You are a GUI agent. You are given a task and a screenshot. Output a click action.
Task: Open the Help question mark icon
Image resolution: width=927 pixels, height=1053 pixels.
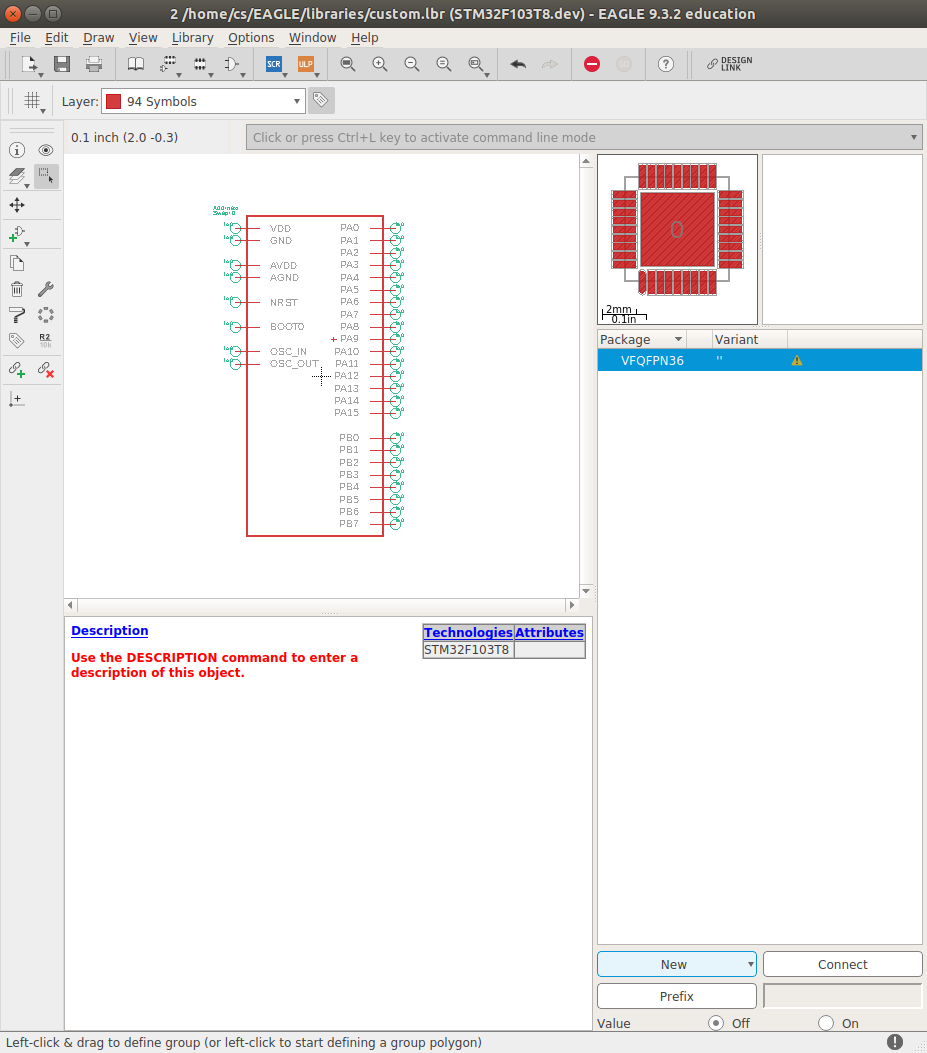click(x=666, y=64)
